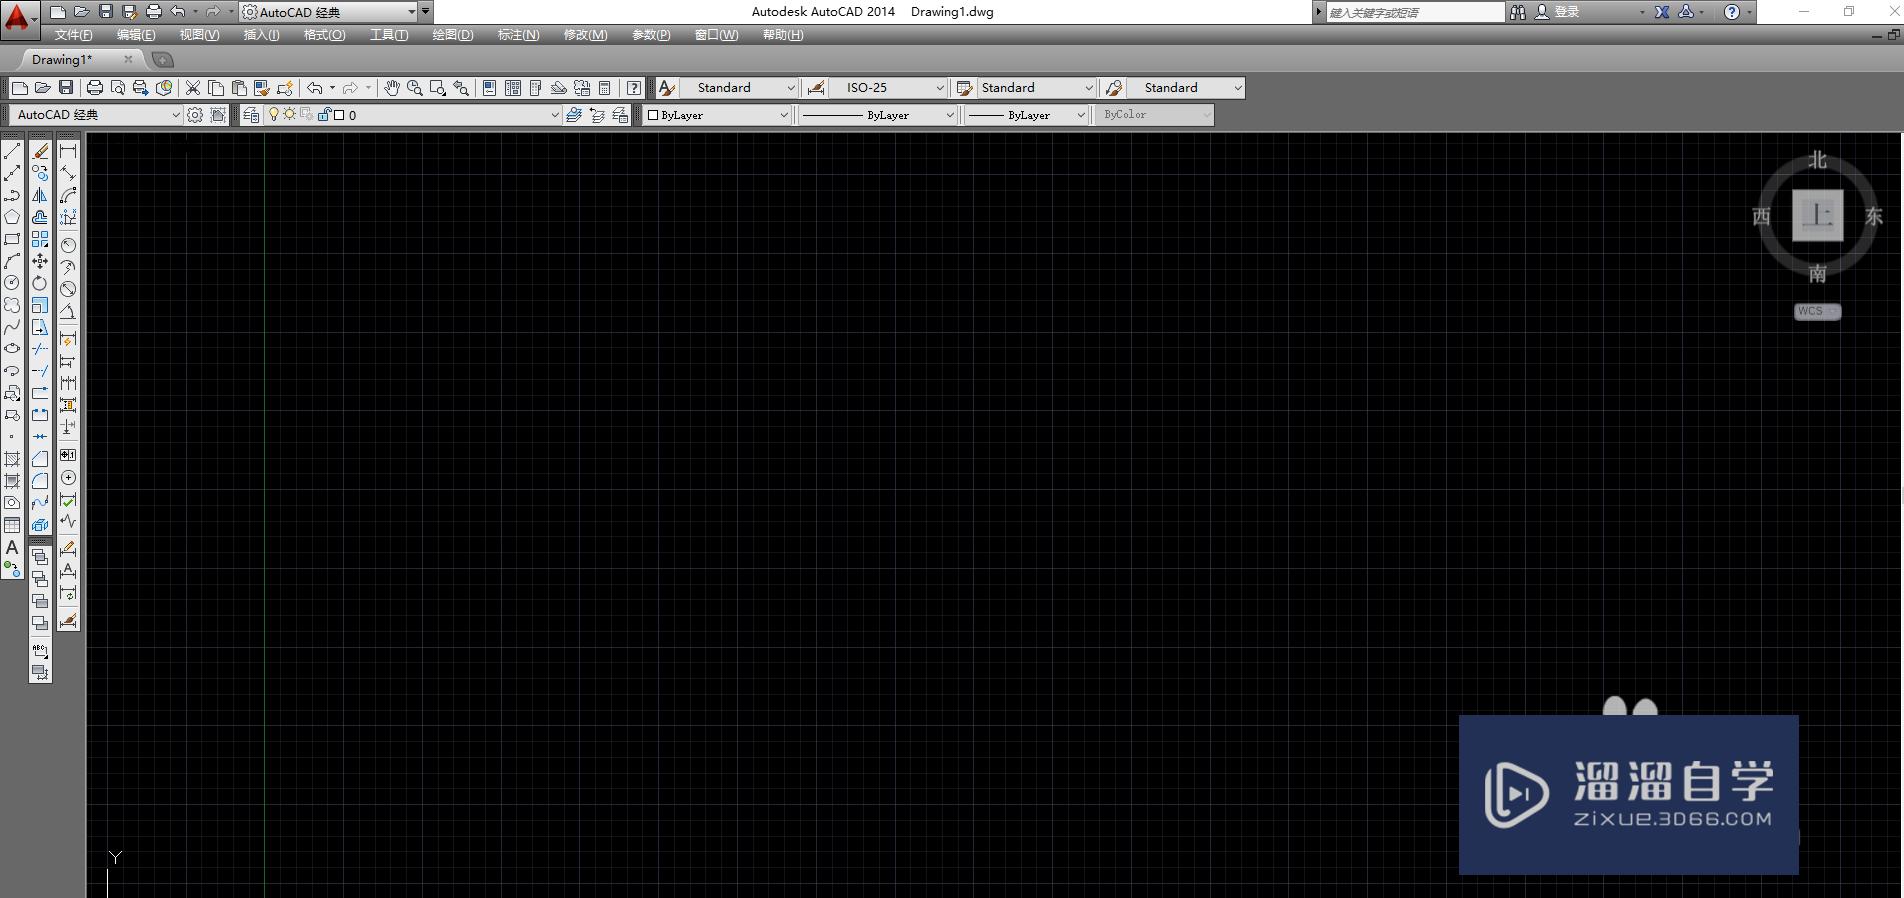1904x898 pixels.
Task: Choose the Rotate tool
Action: coord(40,283)
